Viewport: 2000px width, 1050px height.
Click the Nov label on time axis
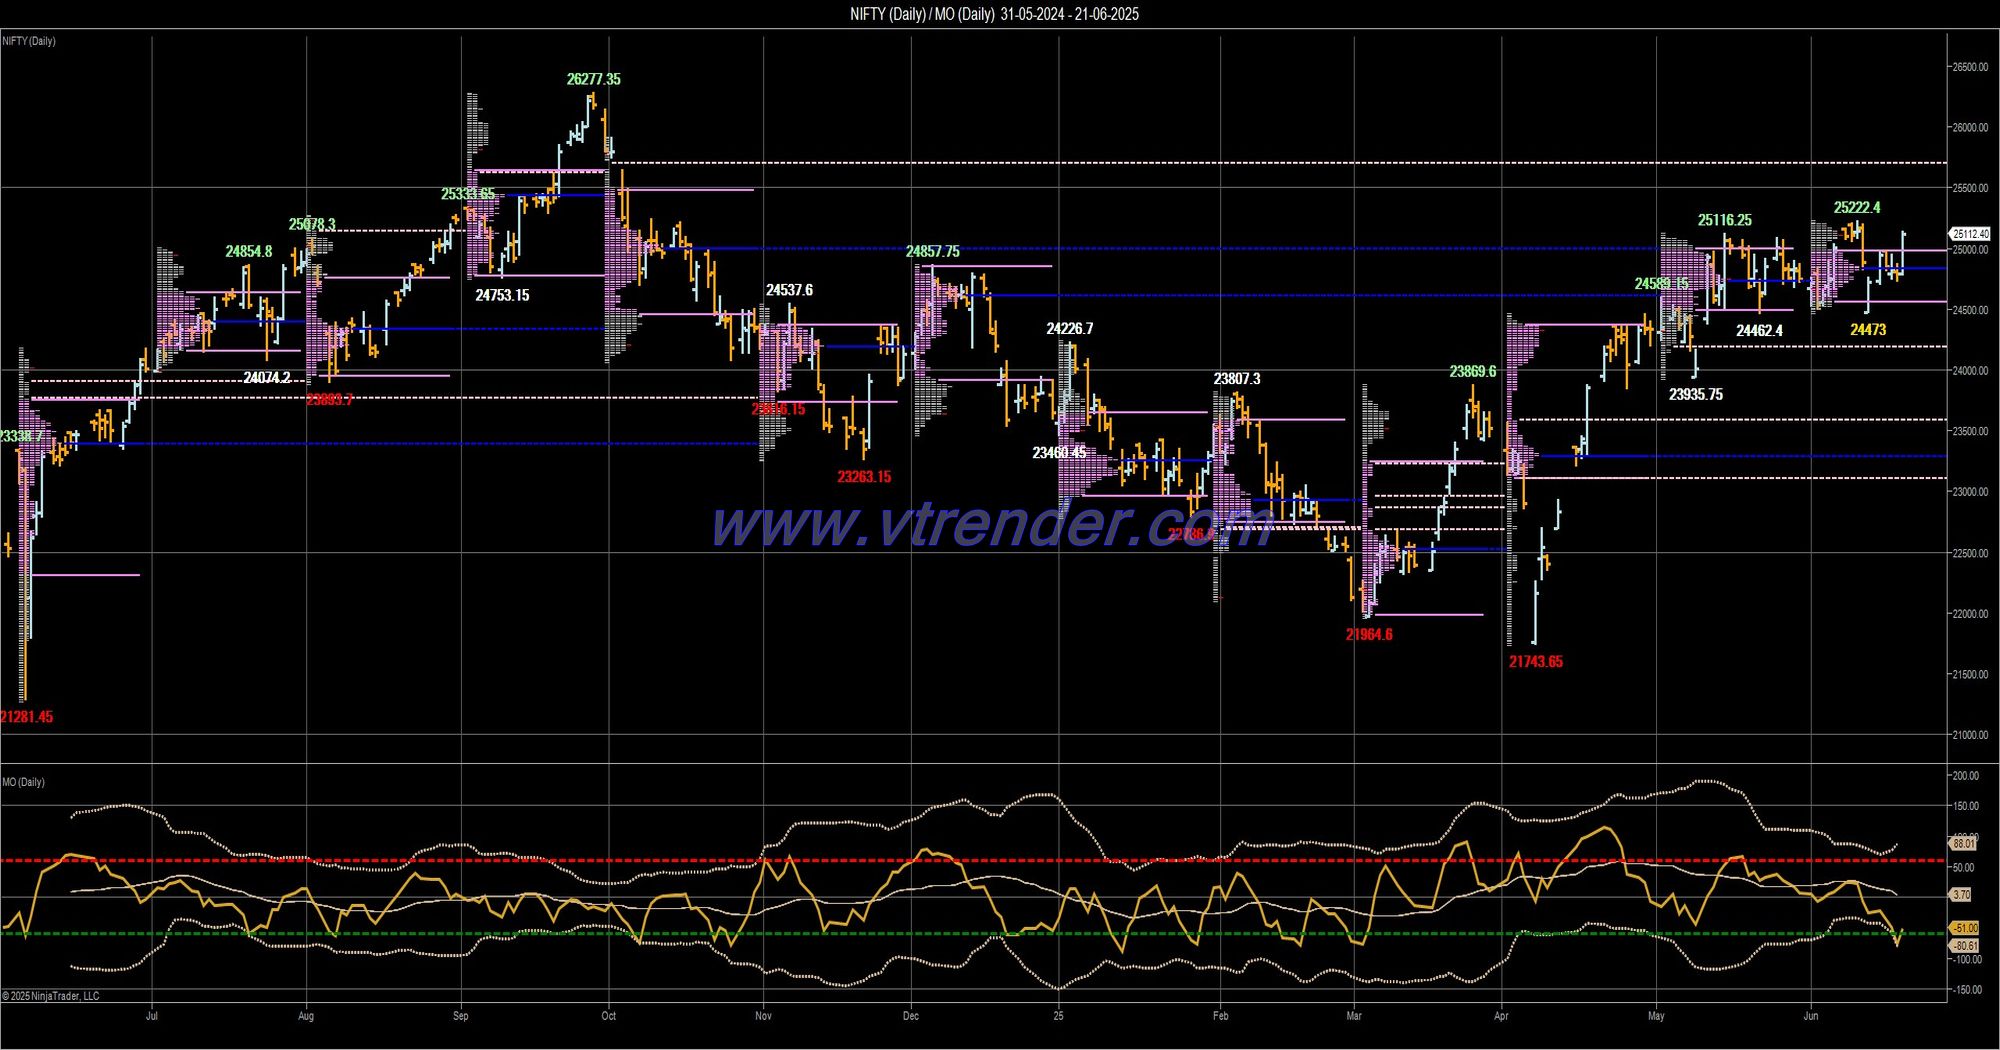pos(763,1016)
